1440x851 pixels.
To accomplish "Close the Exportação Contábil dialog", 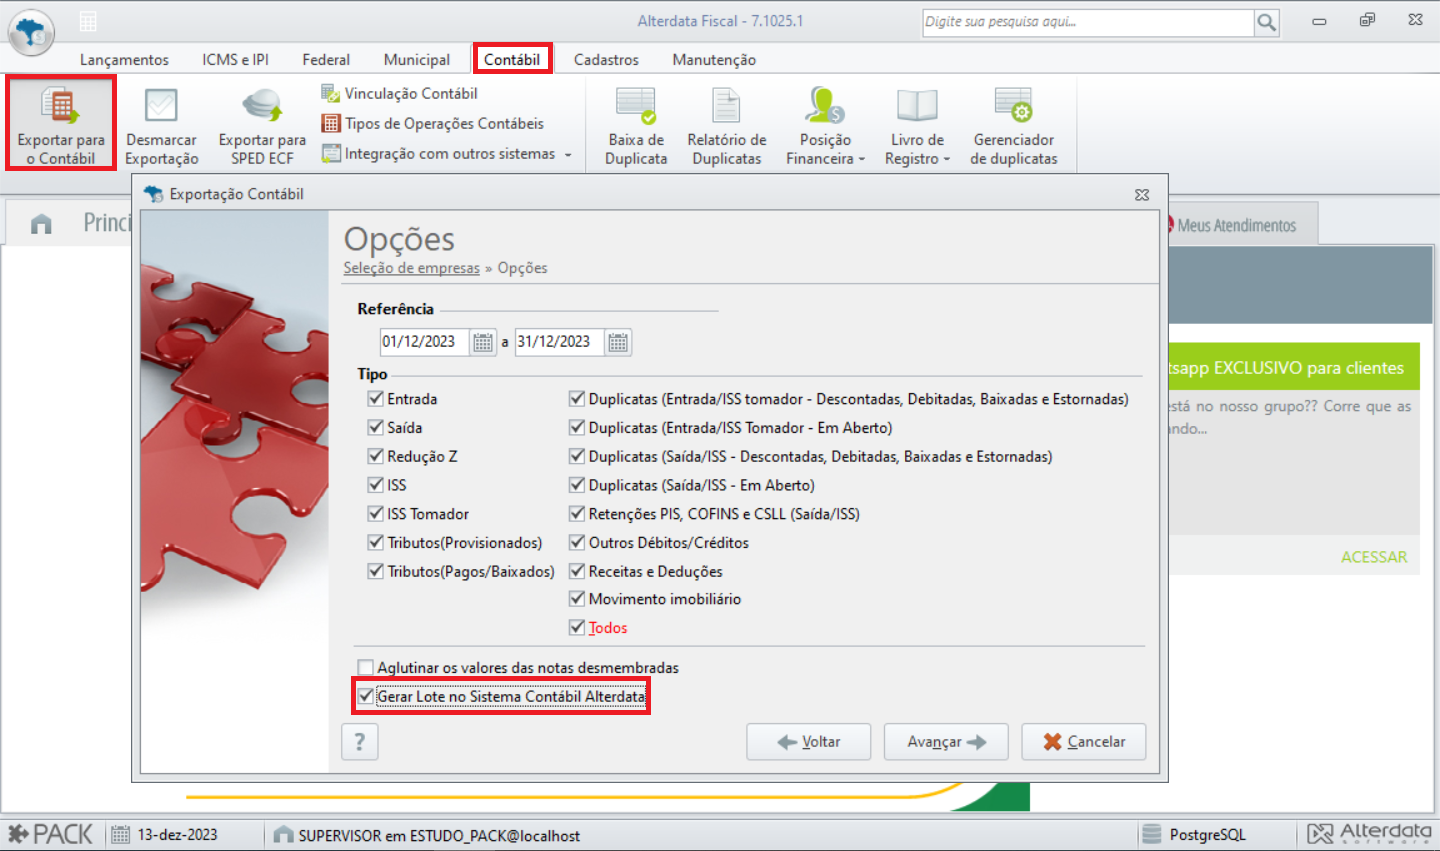I will point(1142,194).
